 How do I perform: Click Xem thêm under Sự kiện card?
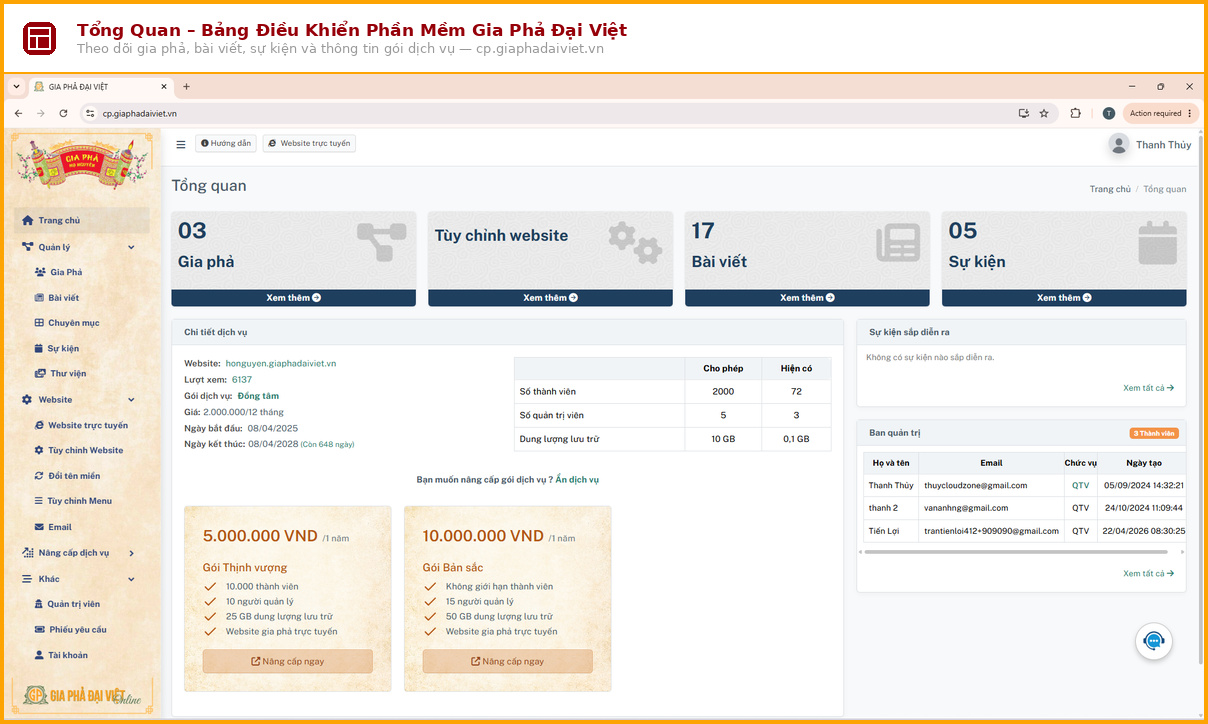pos(1064,298)
